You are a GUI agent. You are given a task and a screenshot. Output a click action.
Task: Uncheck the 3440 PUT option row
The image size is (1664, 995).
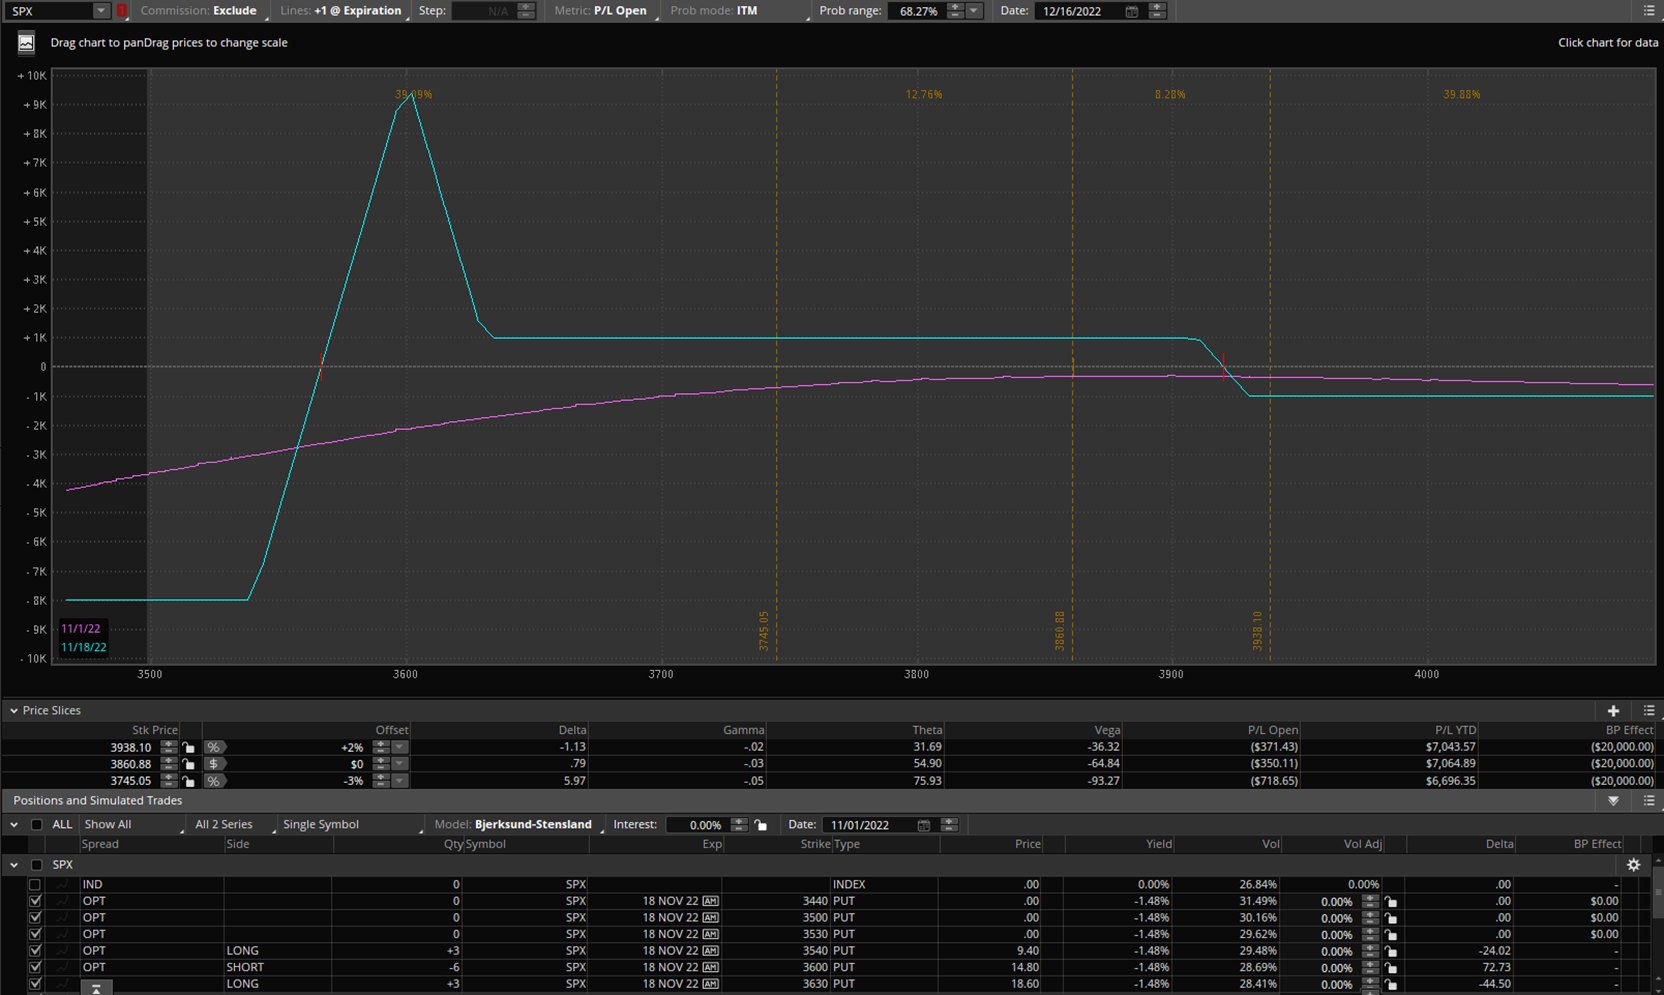point(35,901)
